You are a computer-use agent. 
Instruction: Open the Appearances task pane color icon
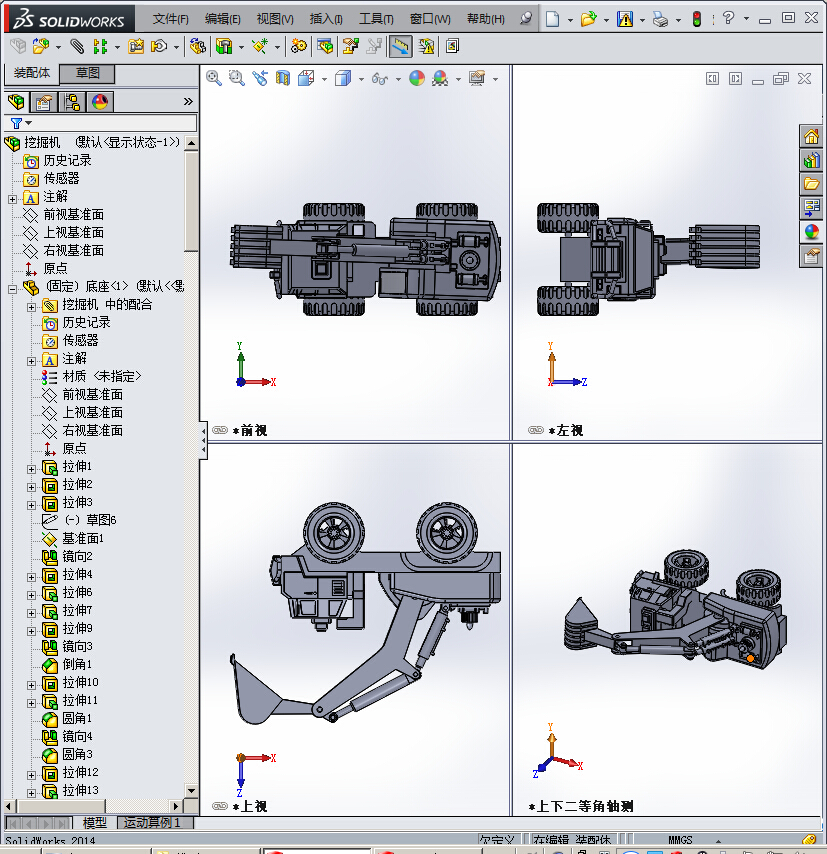point(811,232)
